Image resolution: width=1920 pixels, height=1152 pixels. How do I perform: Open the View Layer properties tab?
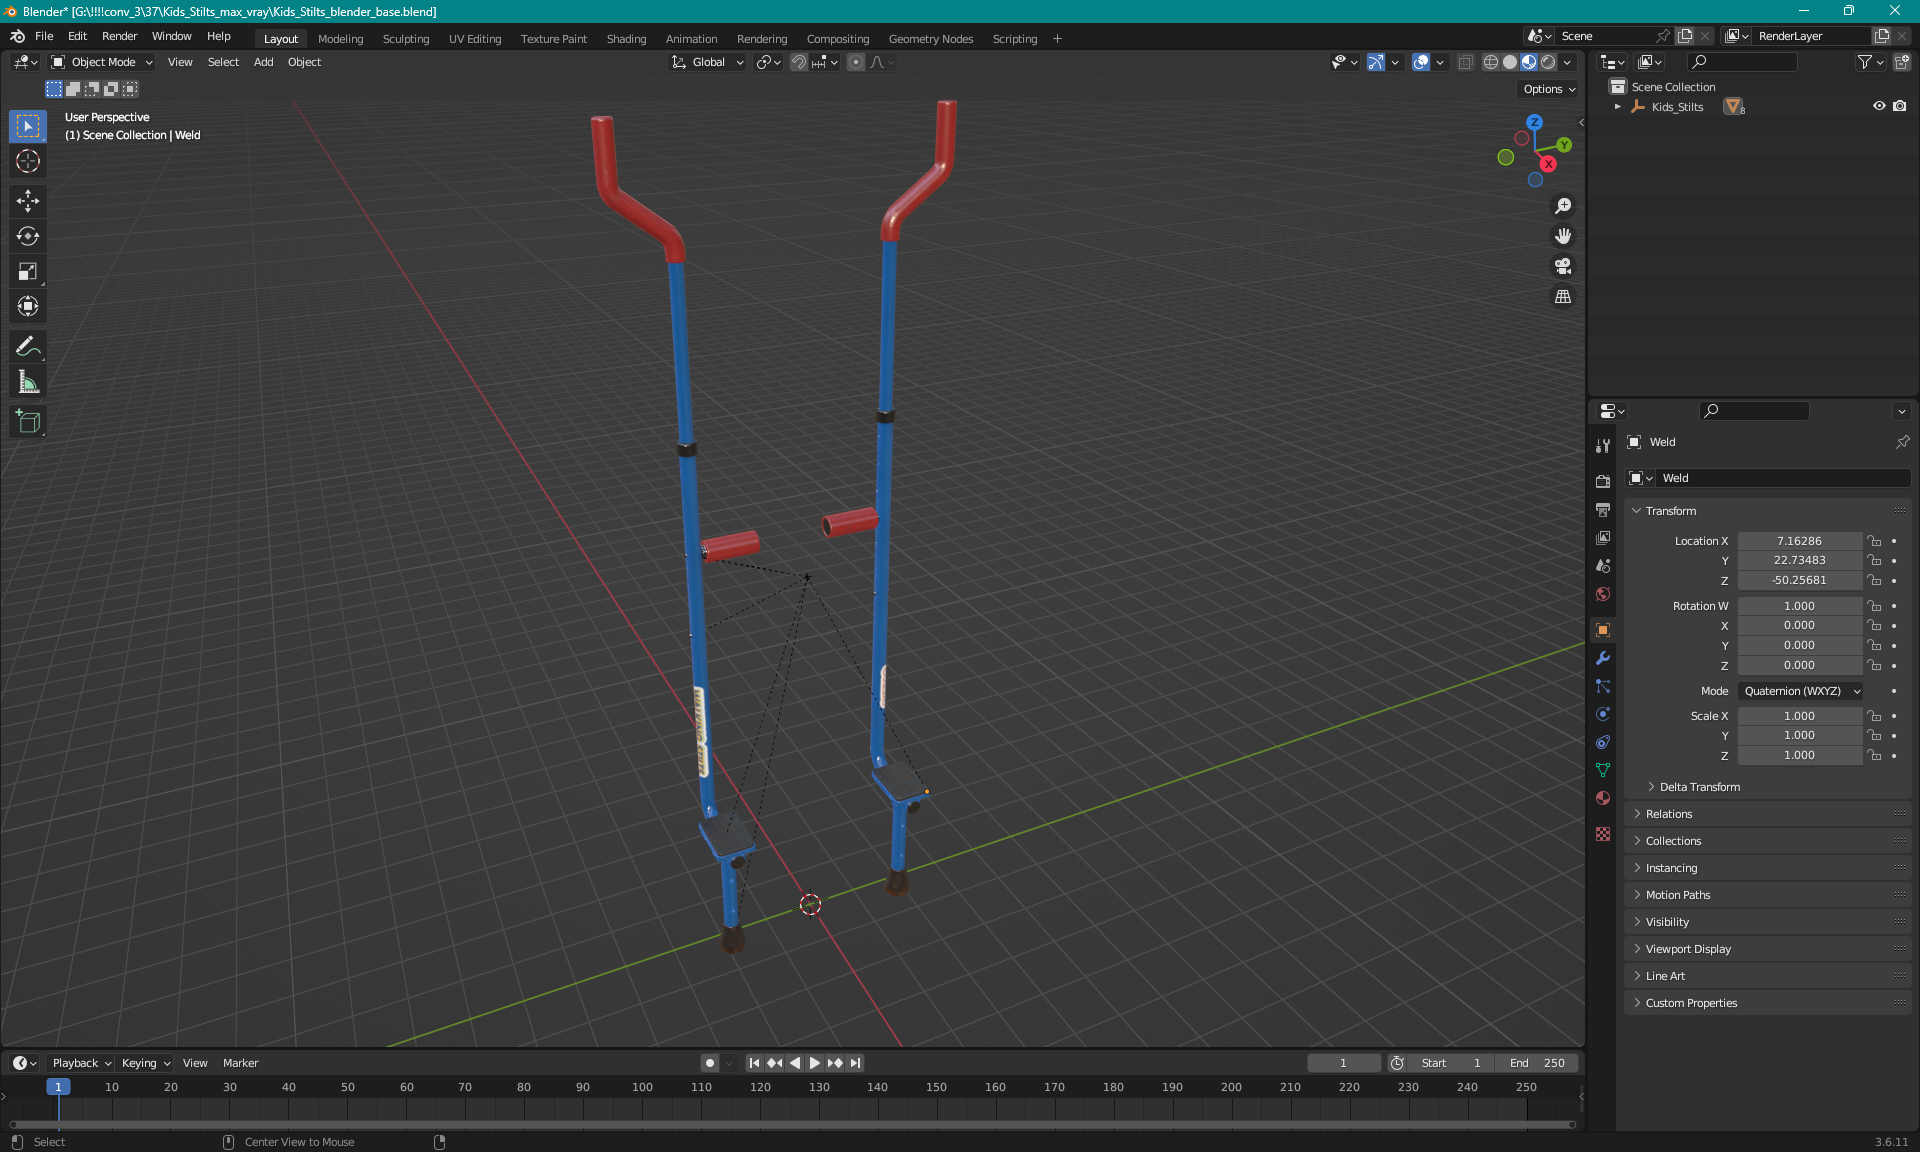pos(1603,537)
